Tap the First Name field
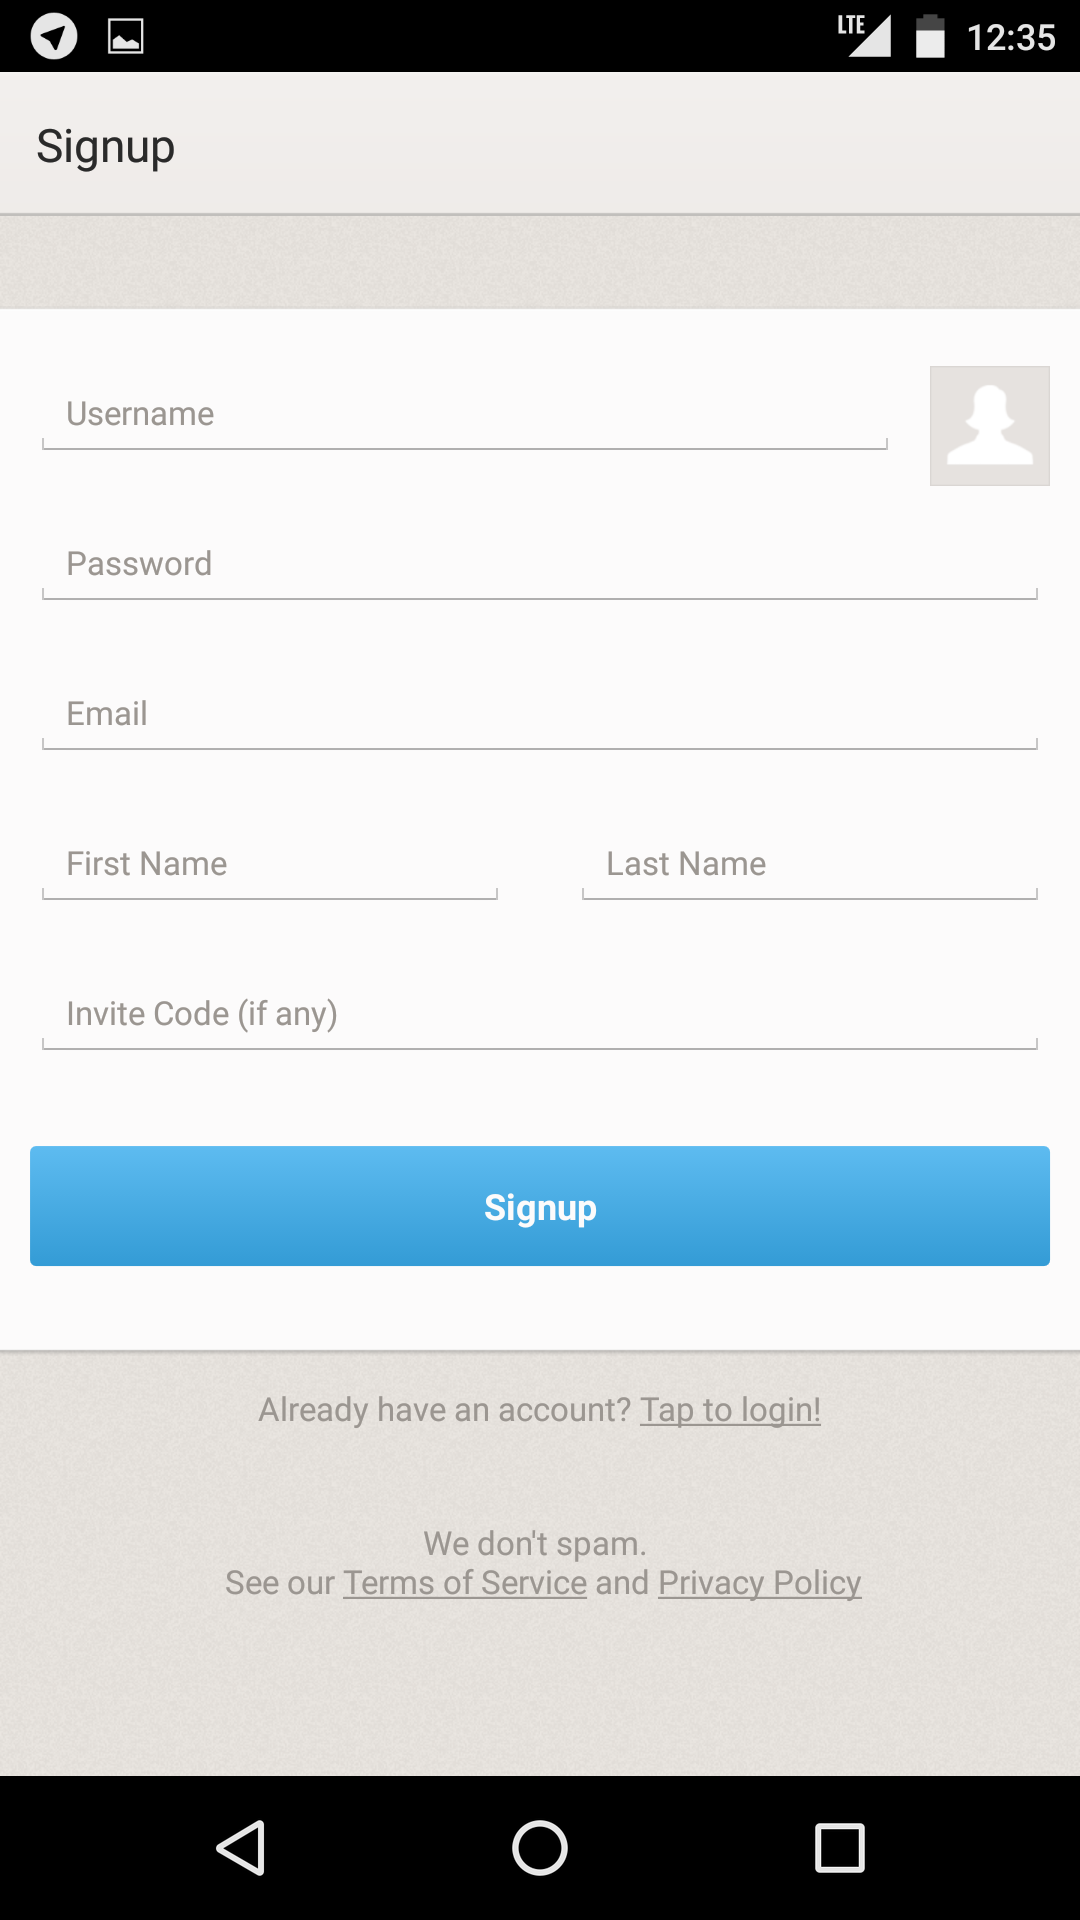Screen dimensions: 1080x1920 click(270, 865)
